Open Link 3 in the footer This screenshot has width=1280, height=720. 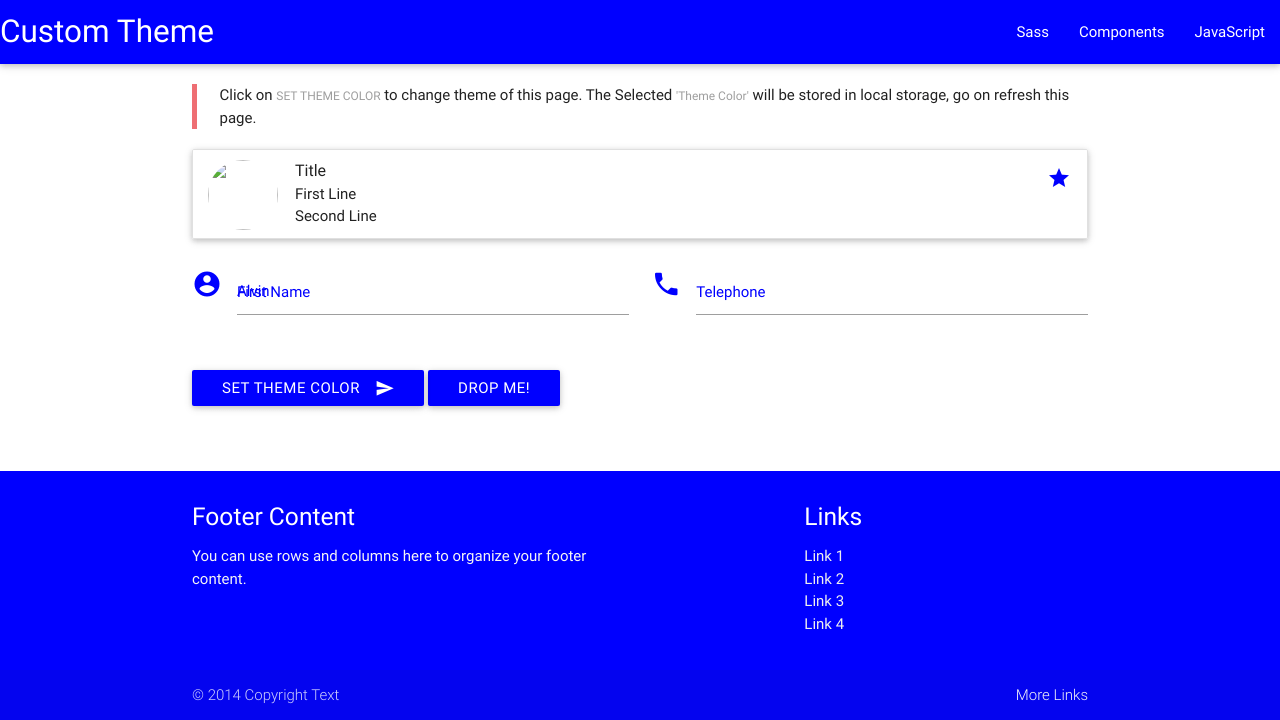coord(823,601)
